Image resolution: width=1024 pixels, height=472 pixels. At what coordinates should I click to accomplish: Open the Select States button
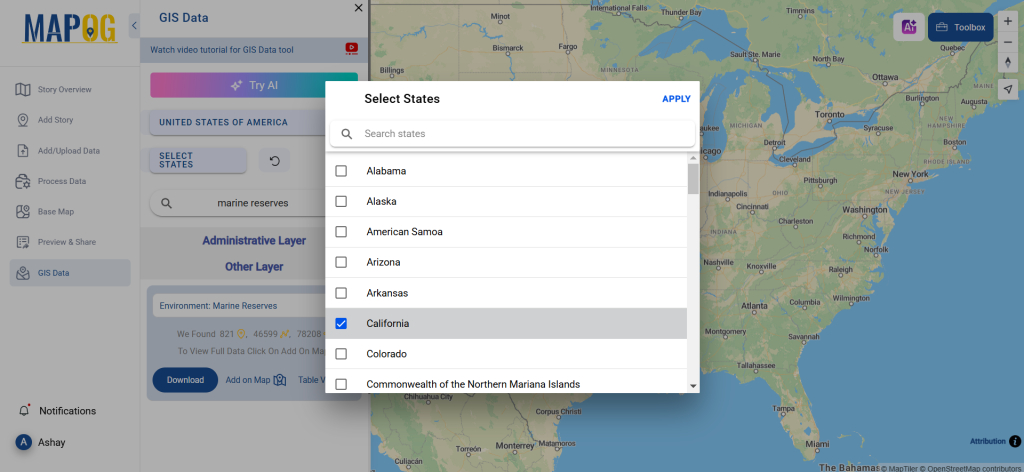tap(198, 160)
